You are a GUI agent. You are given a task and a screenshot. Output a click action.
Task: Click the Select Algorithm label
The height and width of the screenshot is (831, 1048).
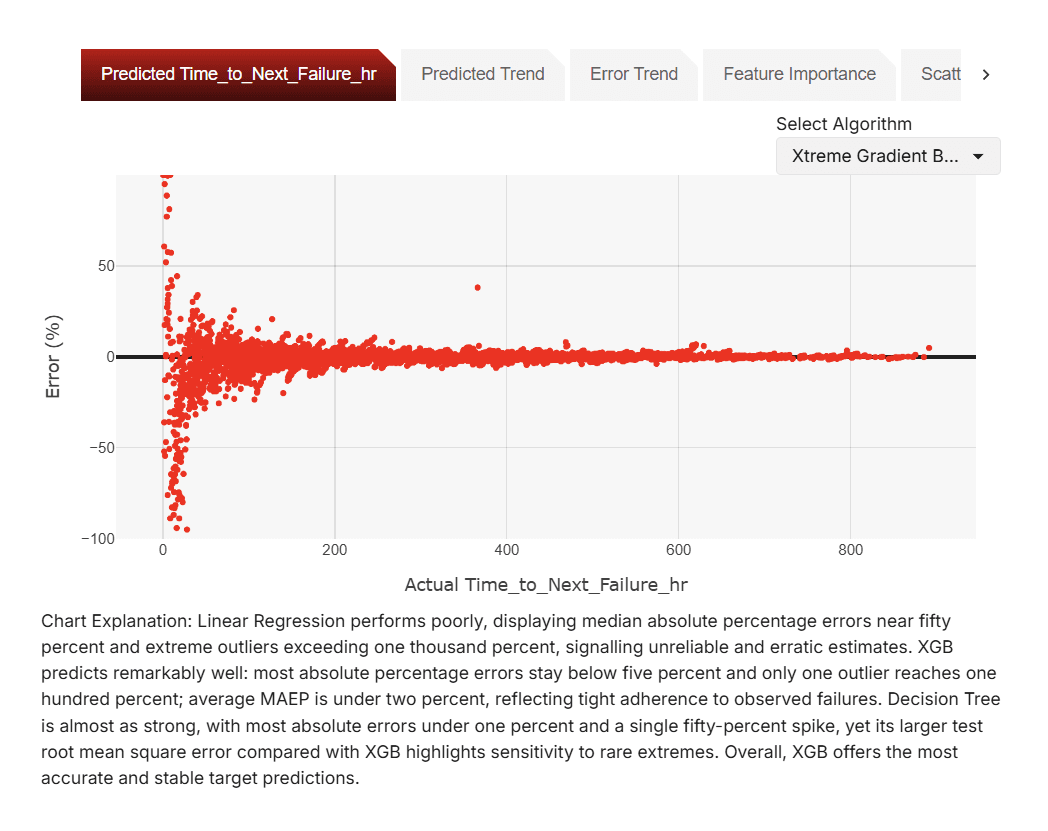tap(843, 124)
